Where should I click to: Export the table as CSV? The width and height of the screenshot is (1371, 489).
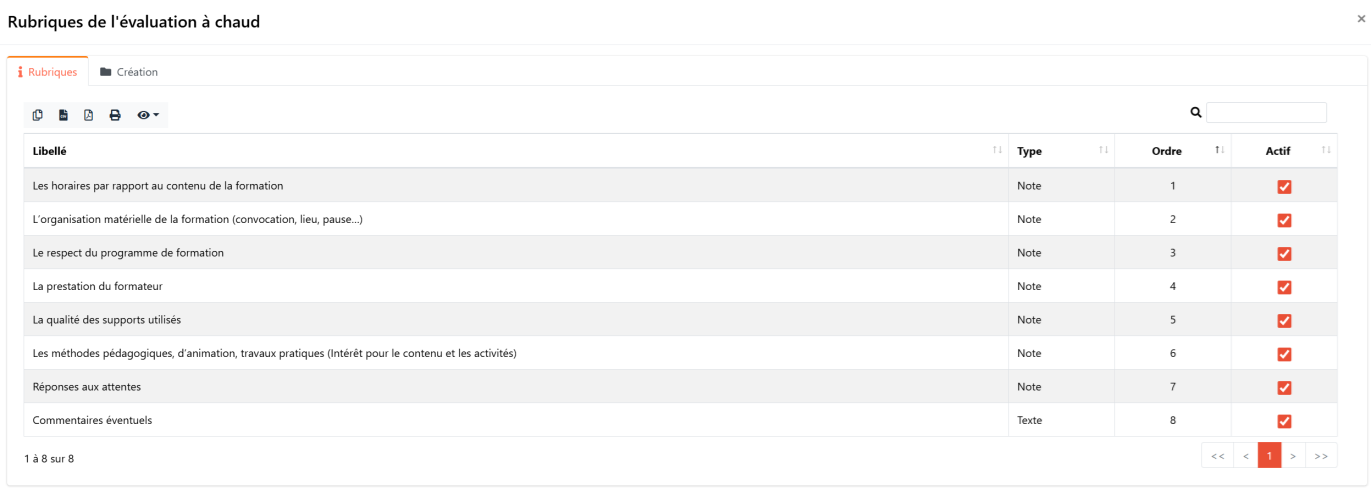tap(63, 115)
